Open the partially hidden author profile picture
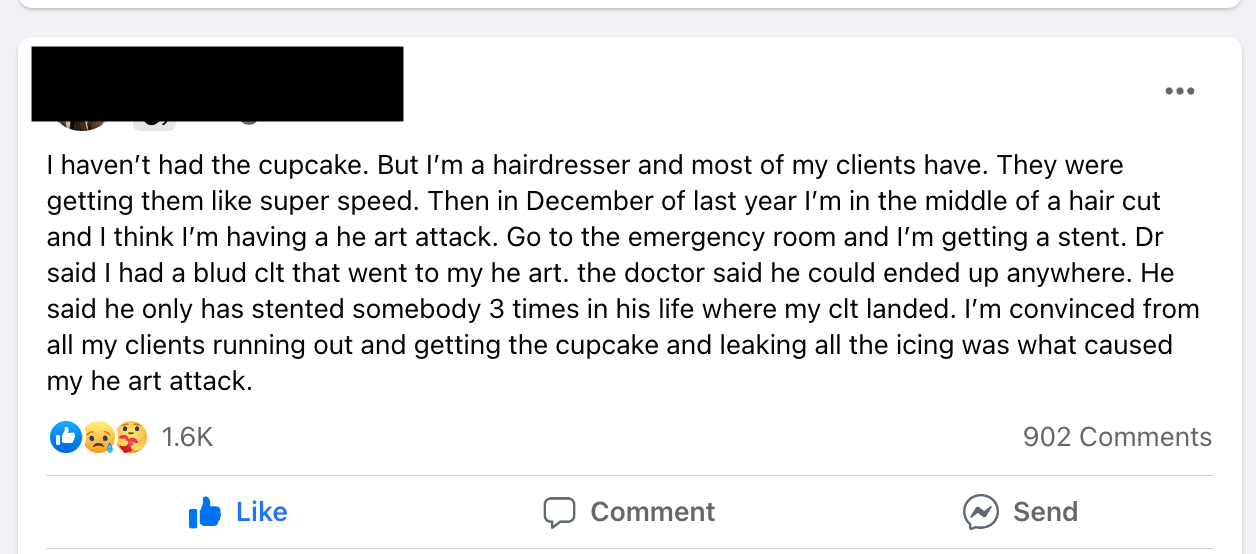 82,126
